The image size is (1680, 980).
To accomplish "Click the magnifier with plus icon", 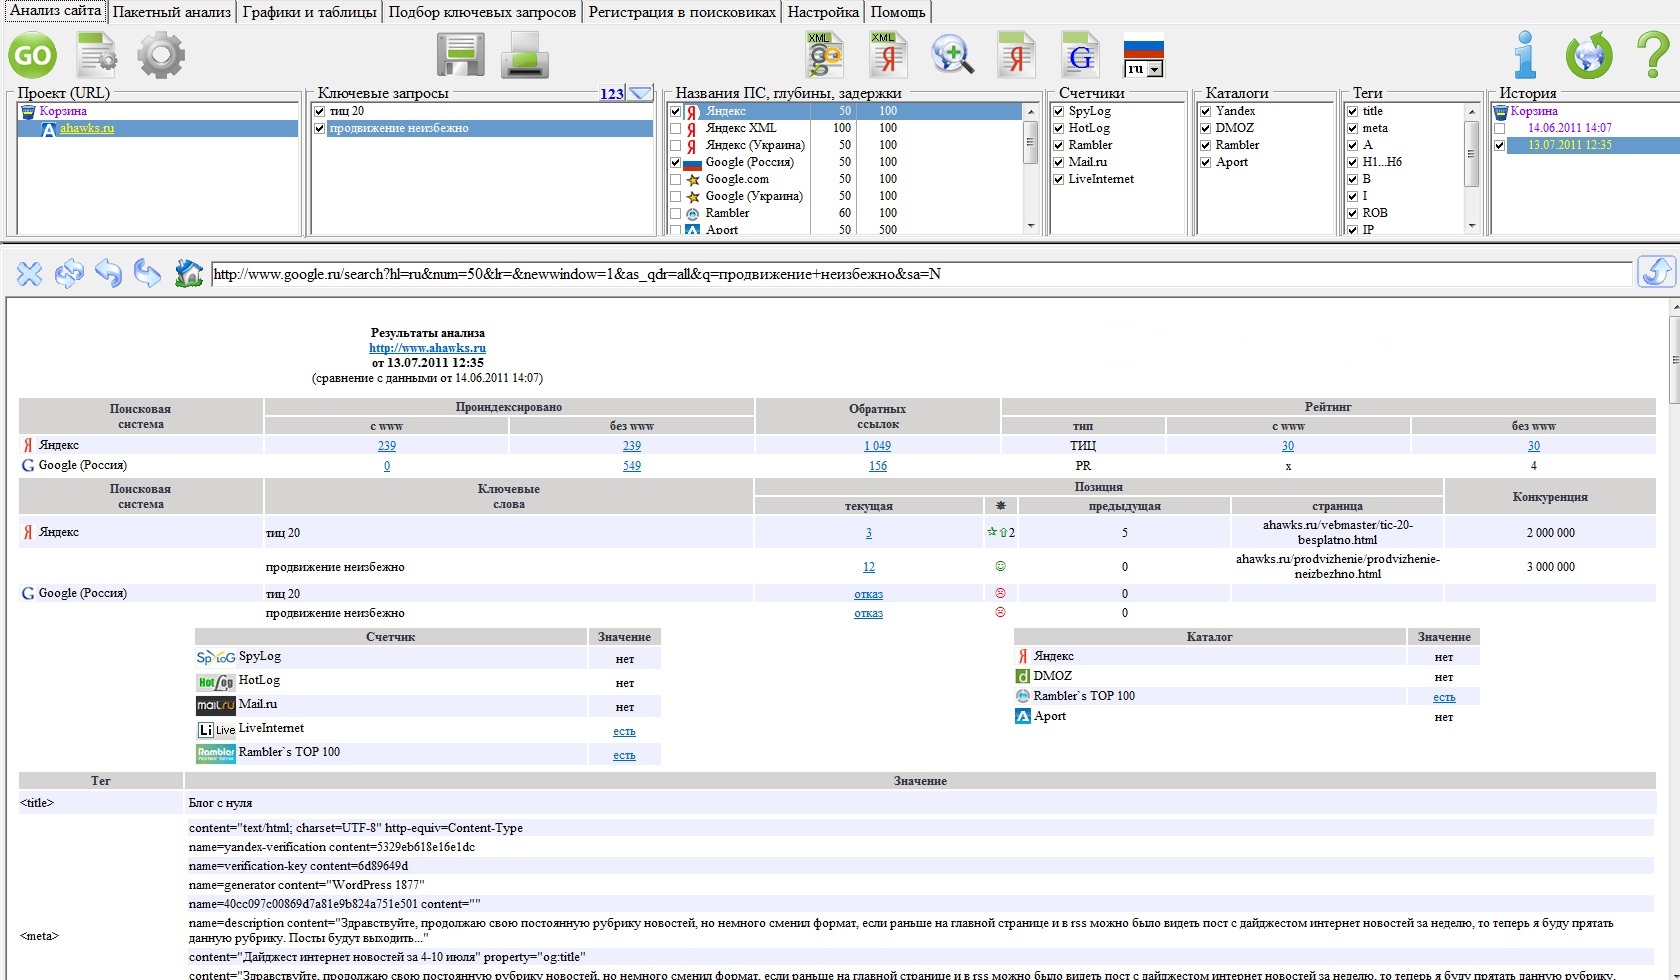I will tap(953, 55).
